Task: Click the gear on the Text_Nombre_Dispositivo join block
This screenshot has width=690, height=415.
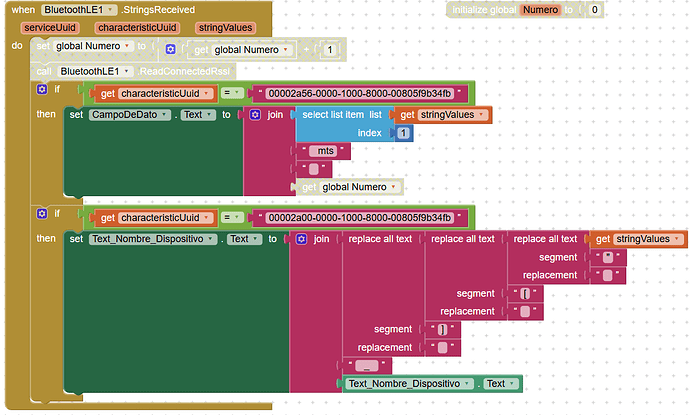Action: click(302, 239)
